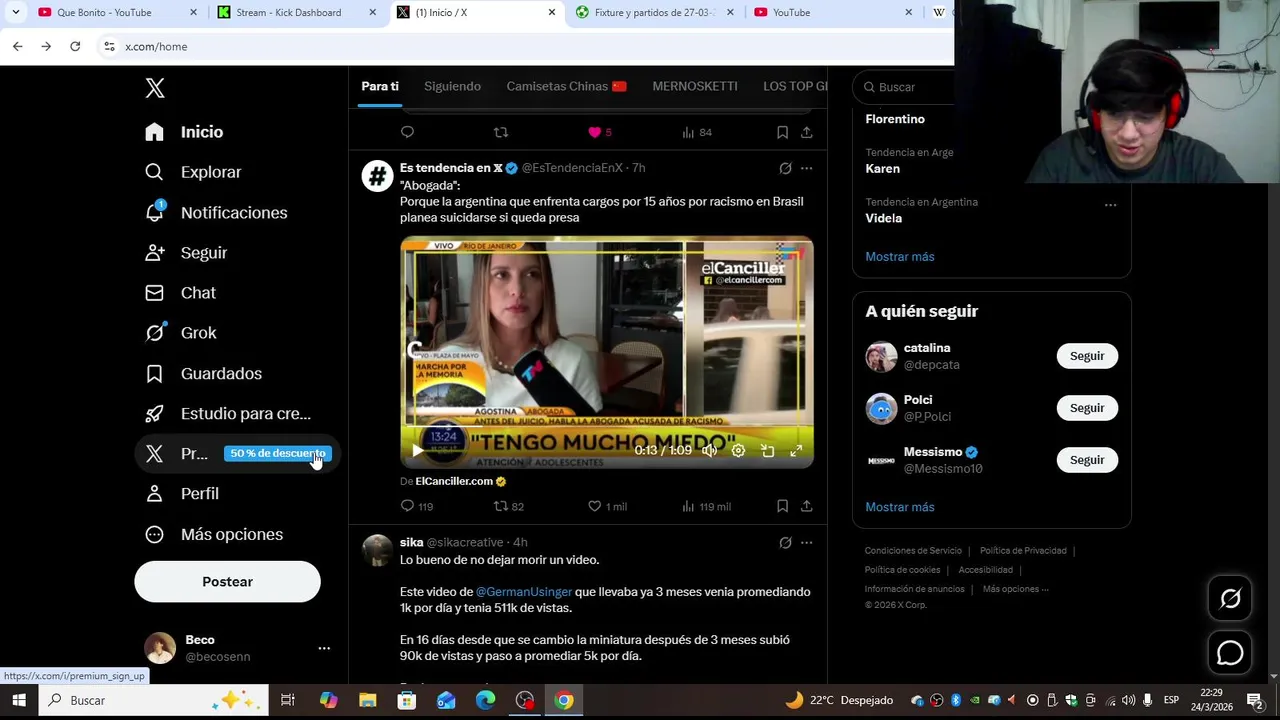Expand video to fullscreen
Viewport: 1280px width, 720px height.
pos(796,451)
